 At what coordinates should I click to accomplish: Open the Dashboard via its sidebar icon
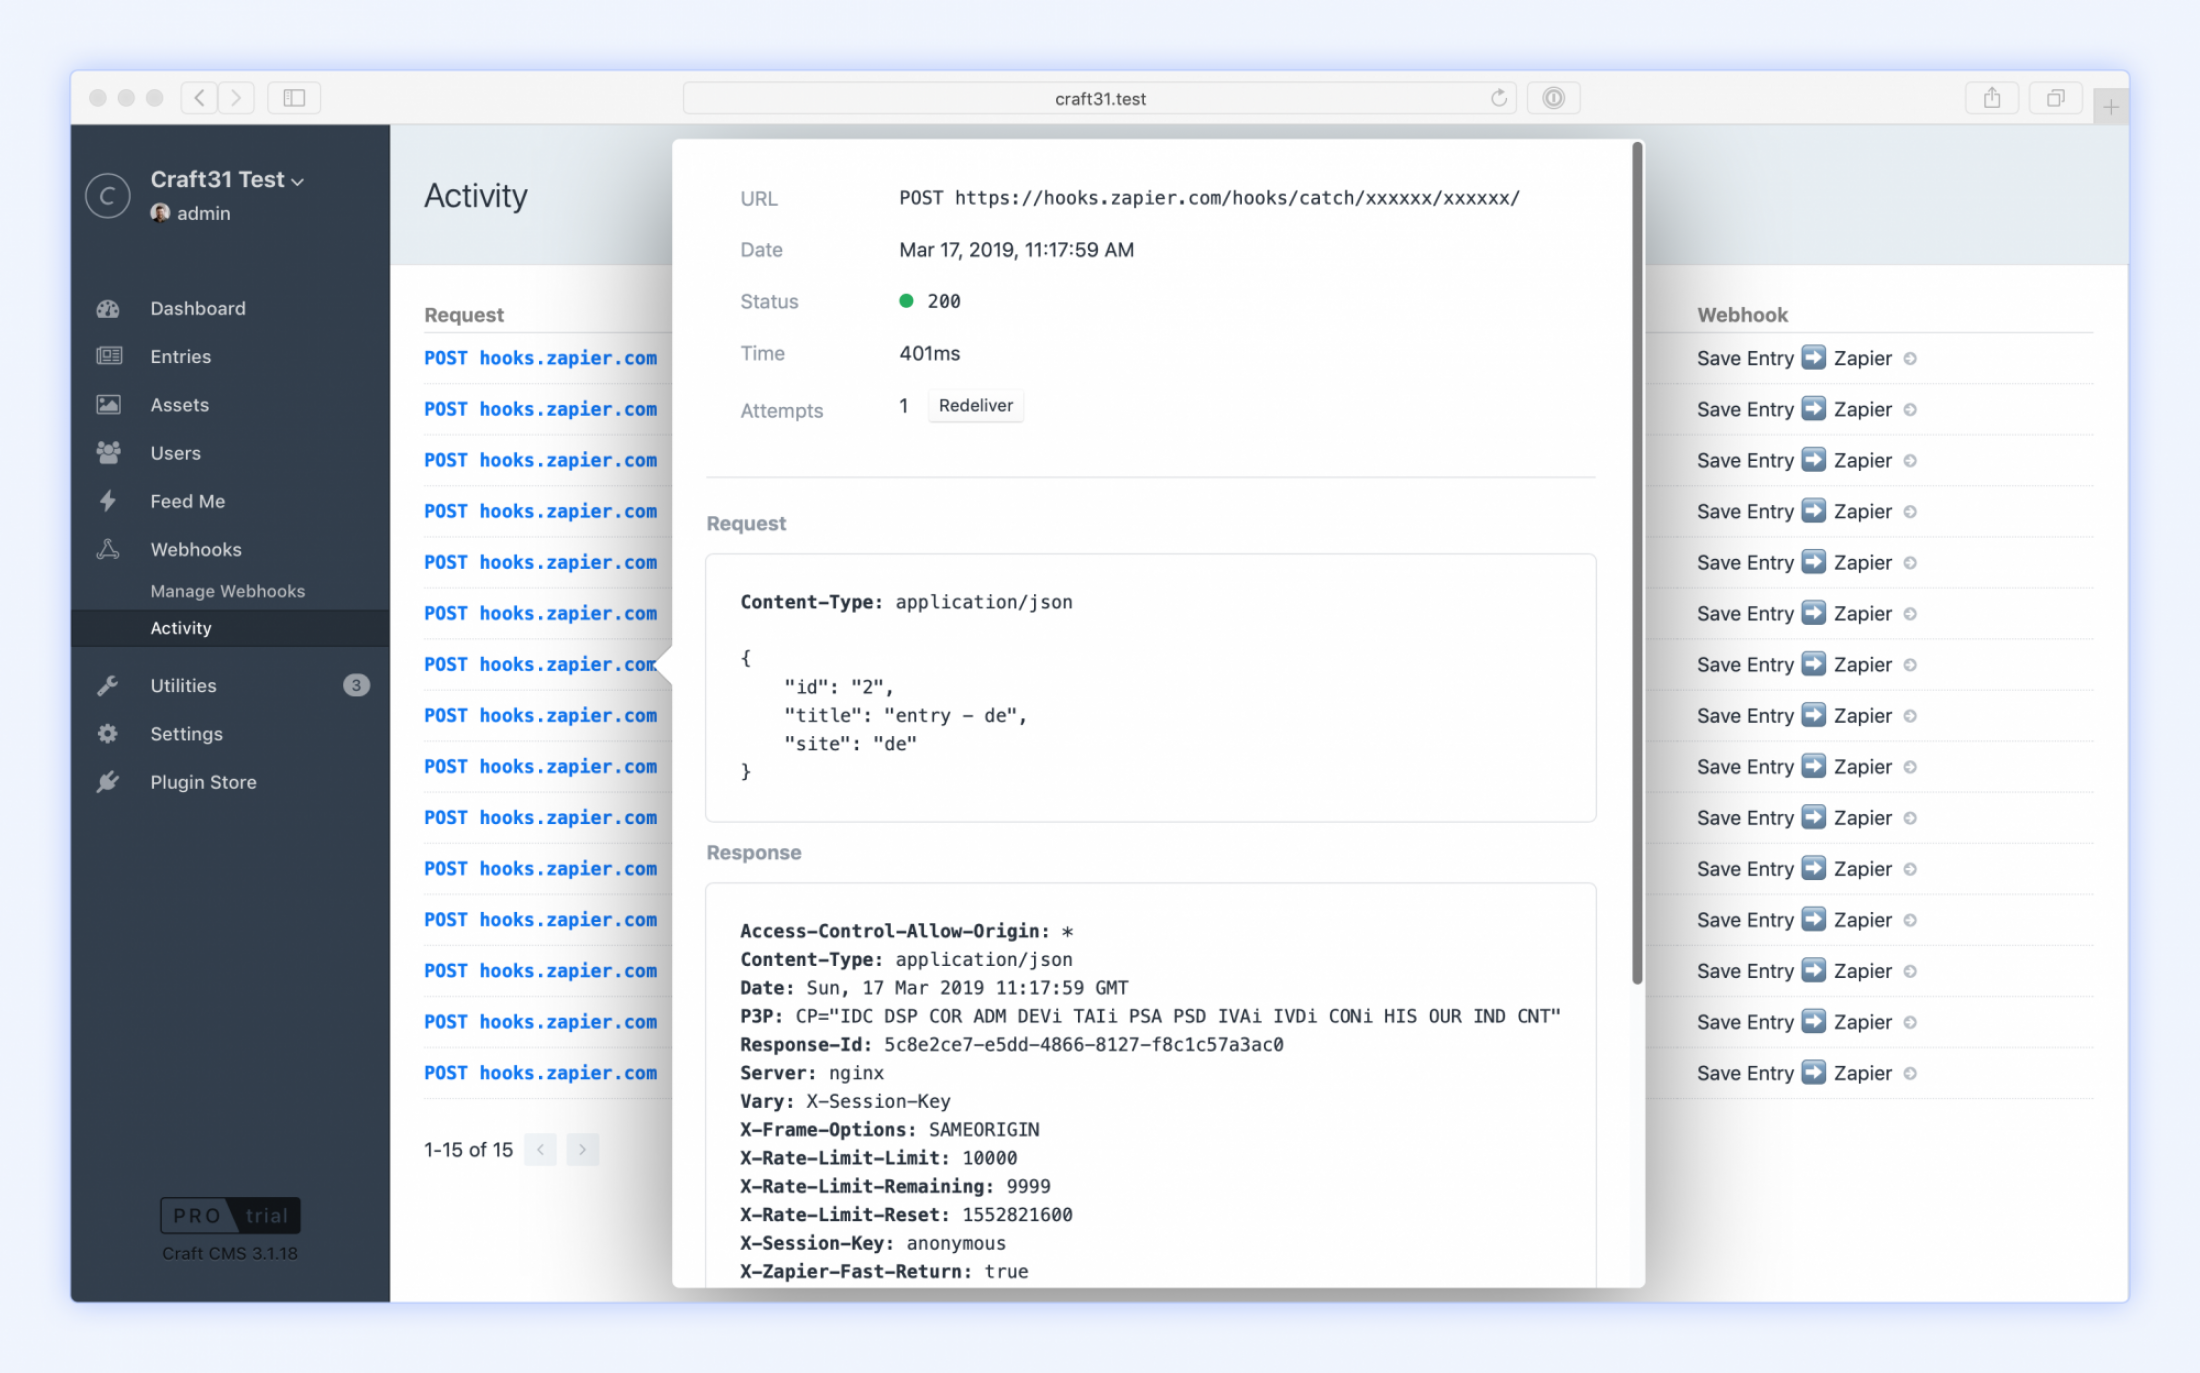tap(107, 308)
